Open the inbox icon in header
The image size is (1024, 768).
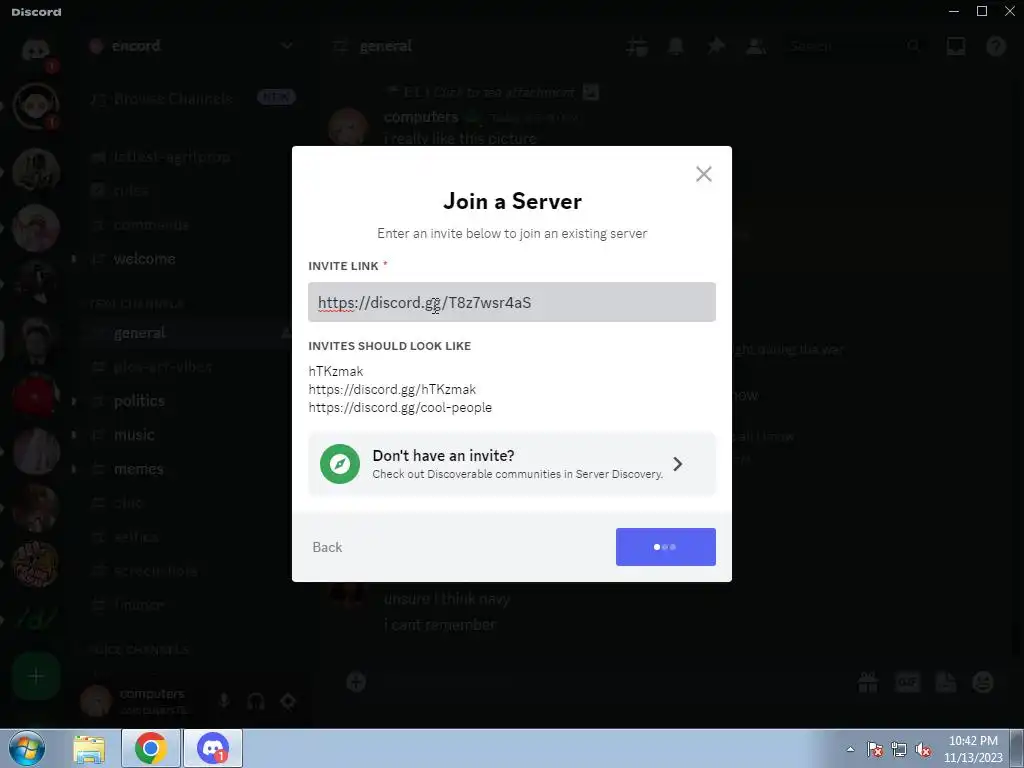pos(955,46)
